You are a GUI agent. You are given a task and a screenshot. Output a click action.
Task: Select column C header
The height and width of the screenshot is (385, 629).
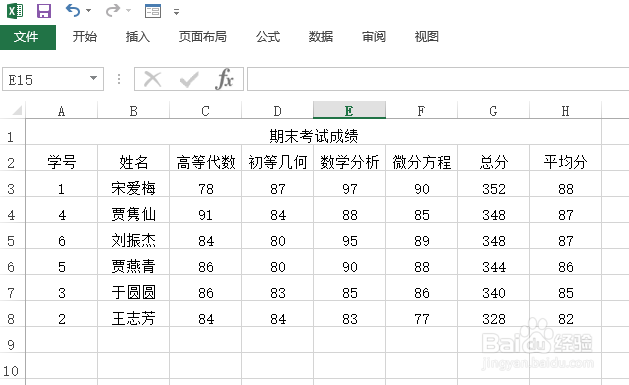point(205,111)
